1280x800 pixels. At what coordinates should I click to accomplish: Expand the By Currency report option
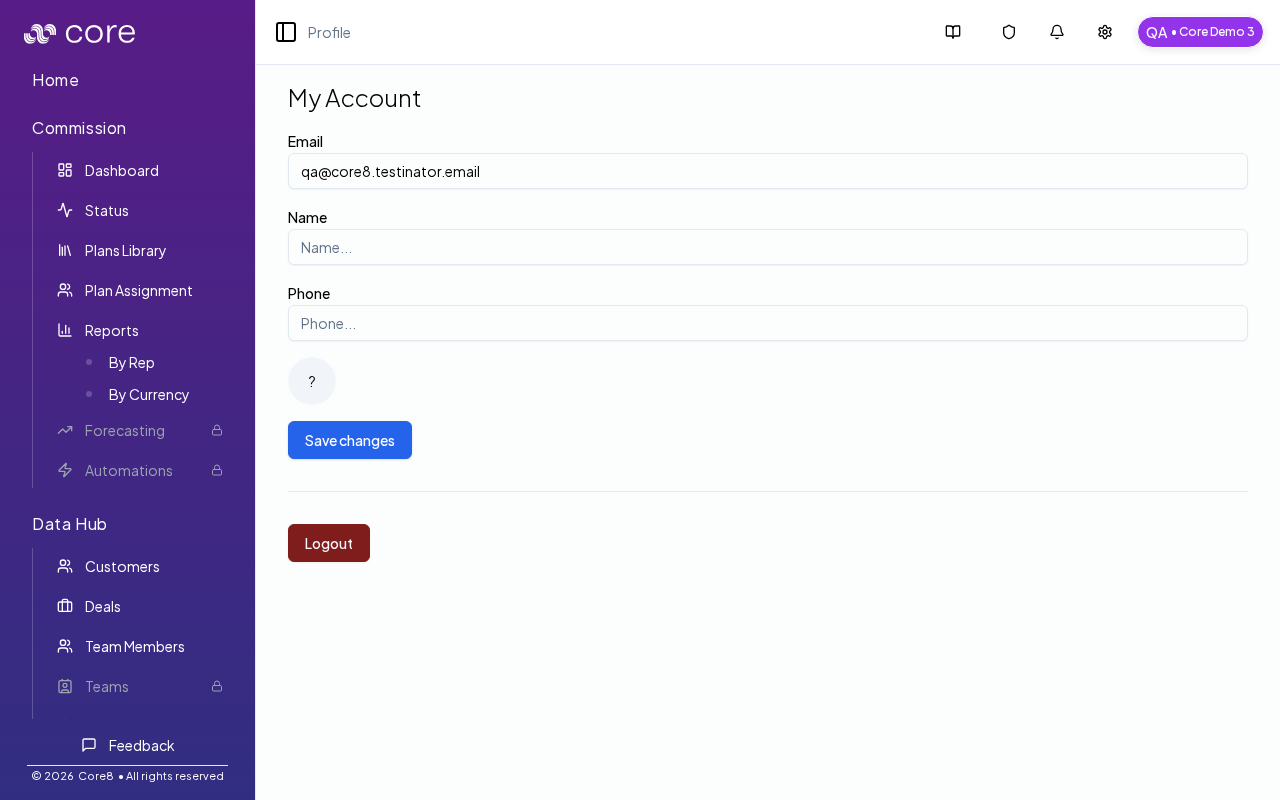(148, 394)
